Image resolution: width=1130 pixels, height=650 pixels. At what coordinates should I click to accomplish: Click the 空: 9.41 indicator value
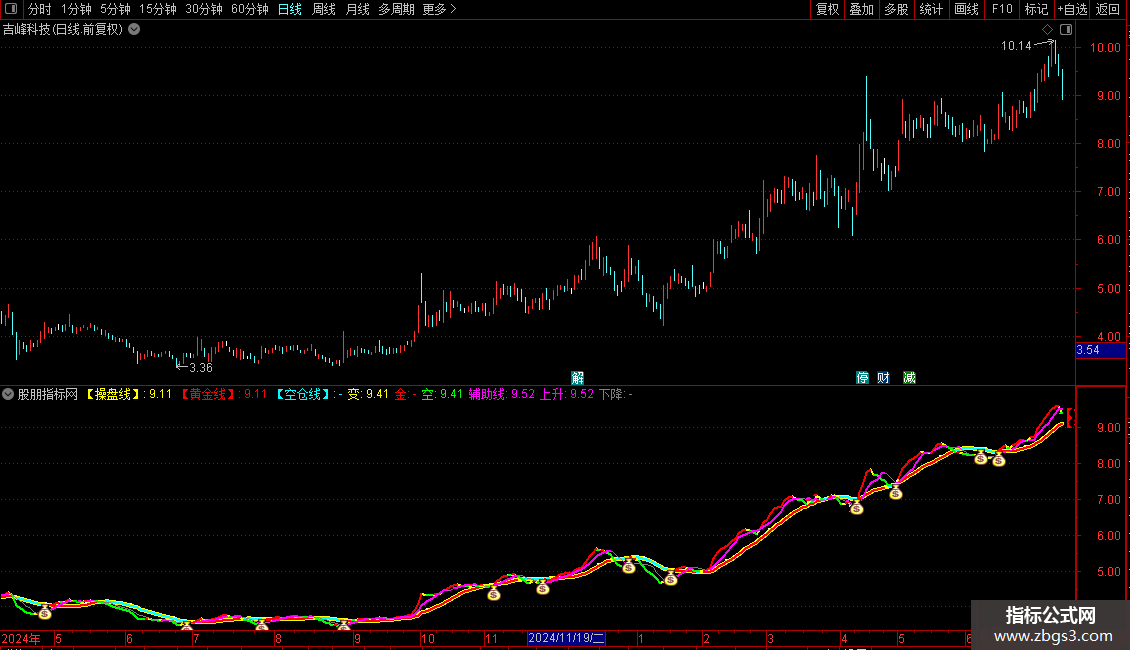[x=442, y=394]
